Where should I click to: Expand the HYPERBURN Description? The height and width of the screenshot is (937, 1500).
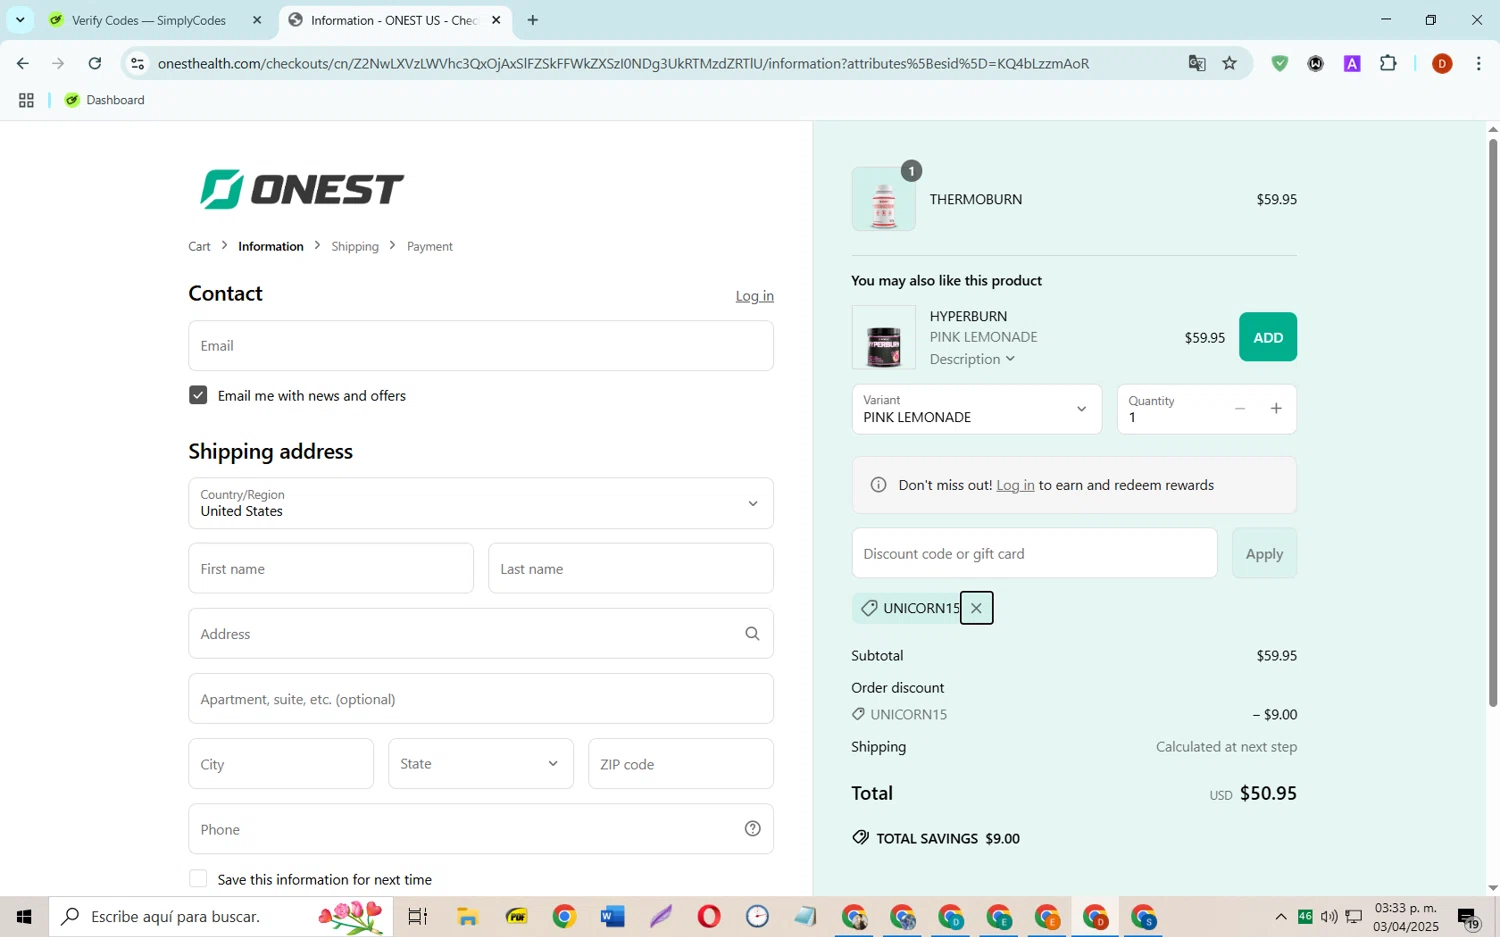(972, 359)
